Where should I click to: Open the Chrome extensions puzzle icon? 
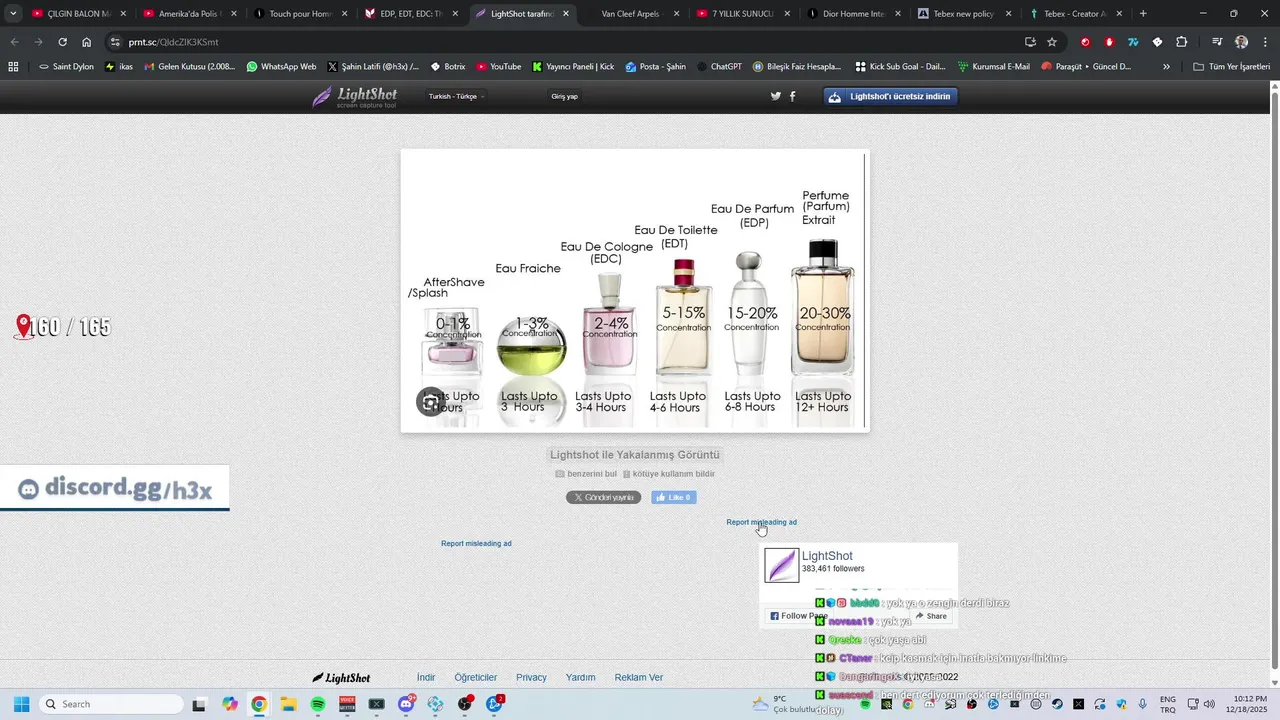coord(1181,42)
